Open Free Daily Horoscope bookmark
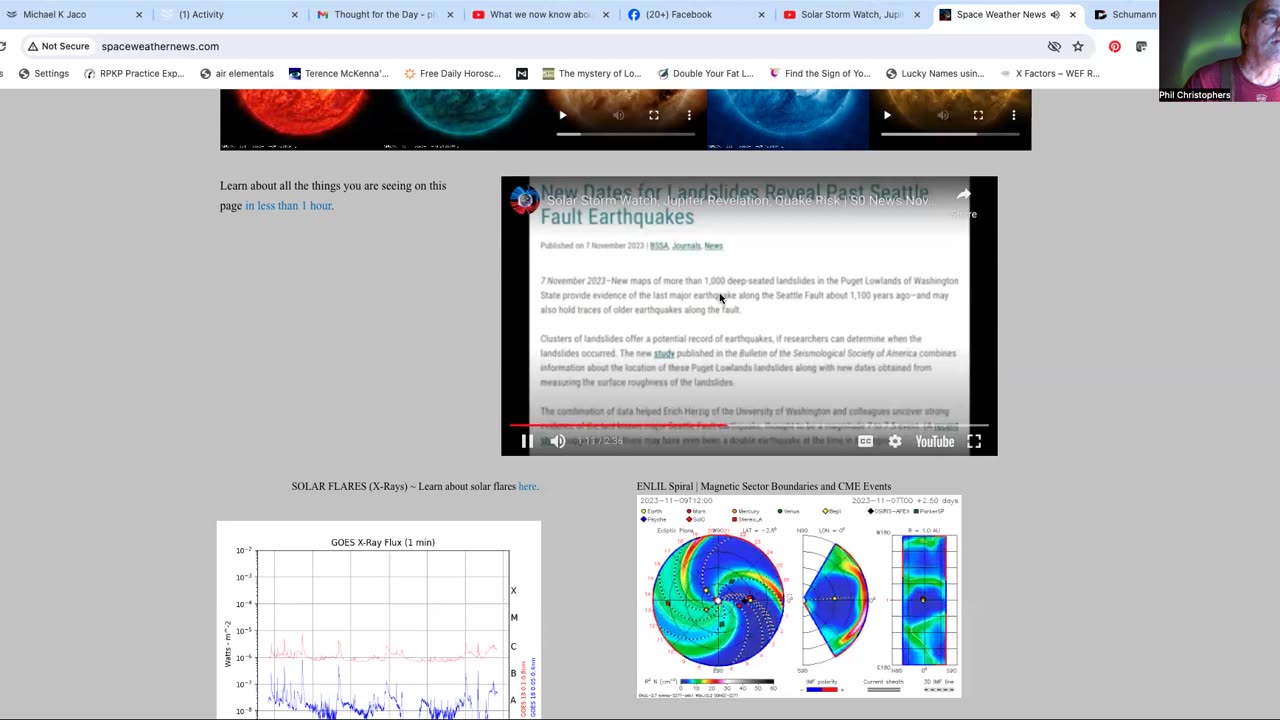 point(453,73)
